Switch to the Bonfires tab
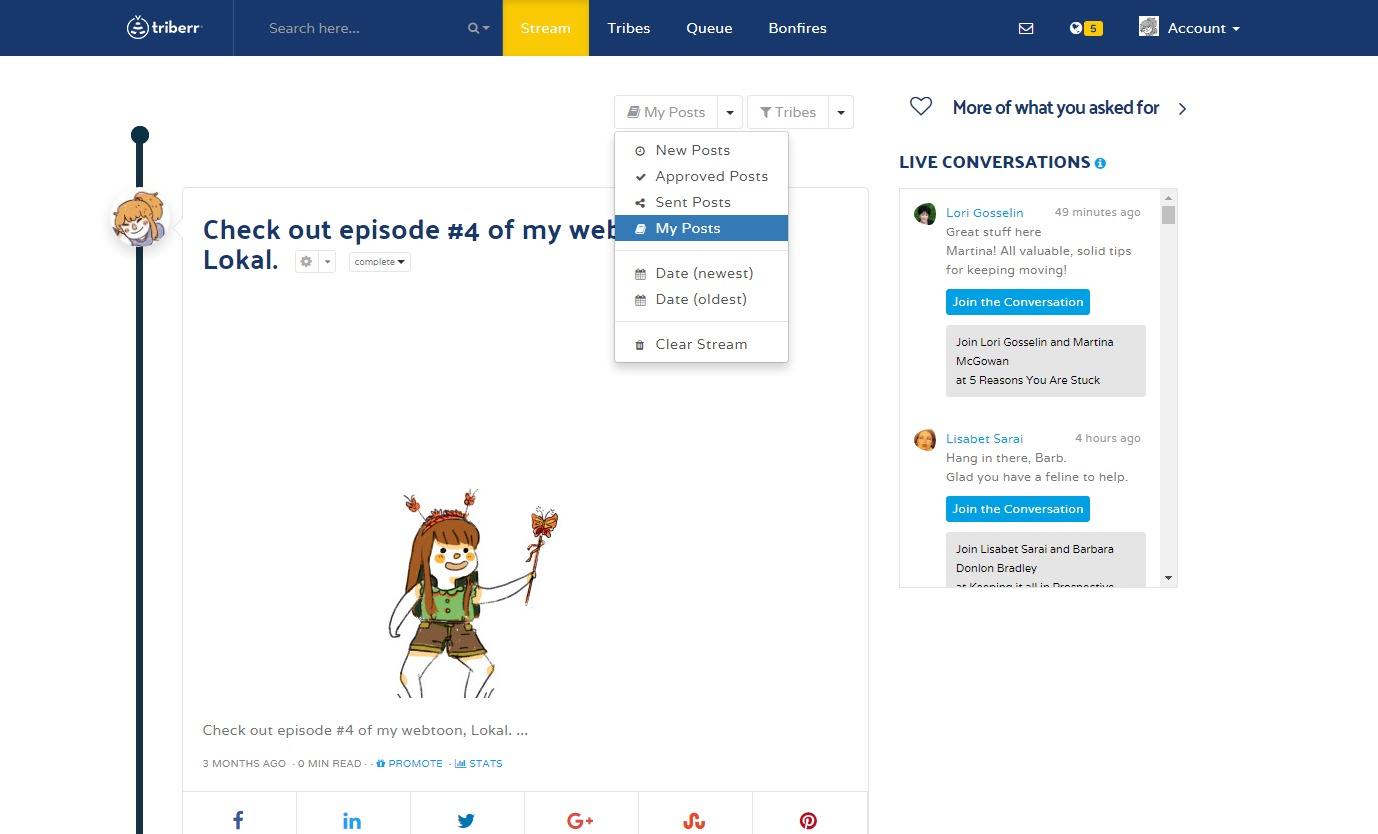1378x834 pixels. 797,28
